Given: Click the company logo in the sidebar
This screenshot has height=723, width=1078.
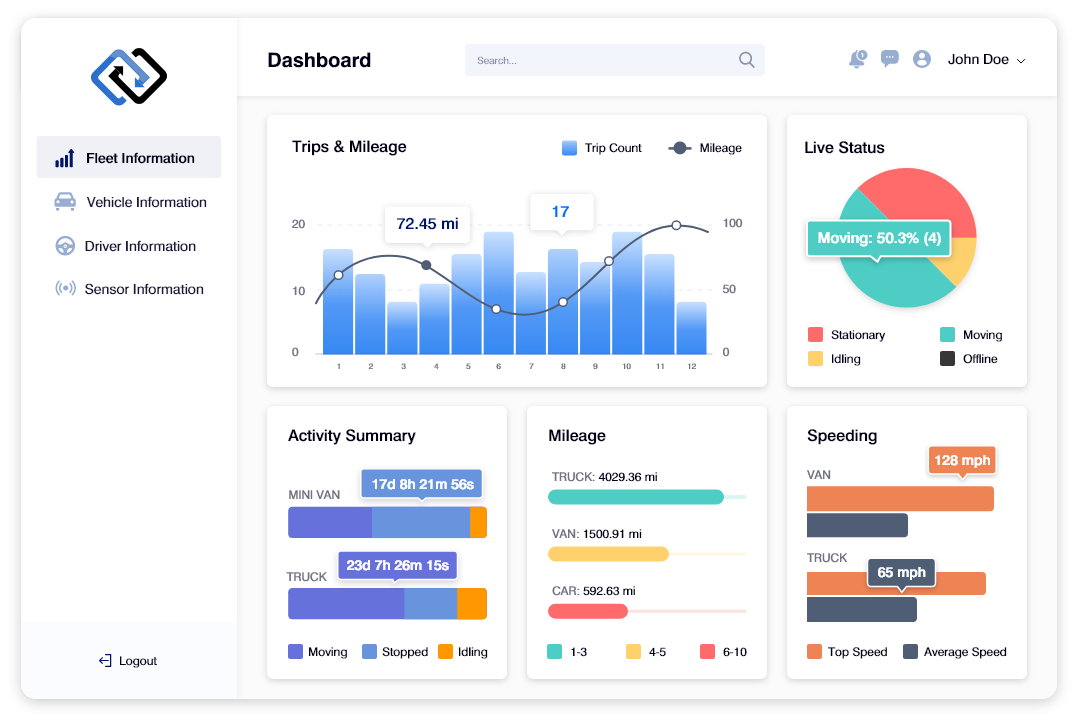Looking at the screenshot, I should [x=128, y=76].
